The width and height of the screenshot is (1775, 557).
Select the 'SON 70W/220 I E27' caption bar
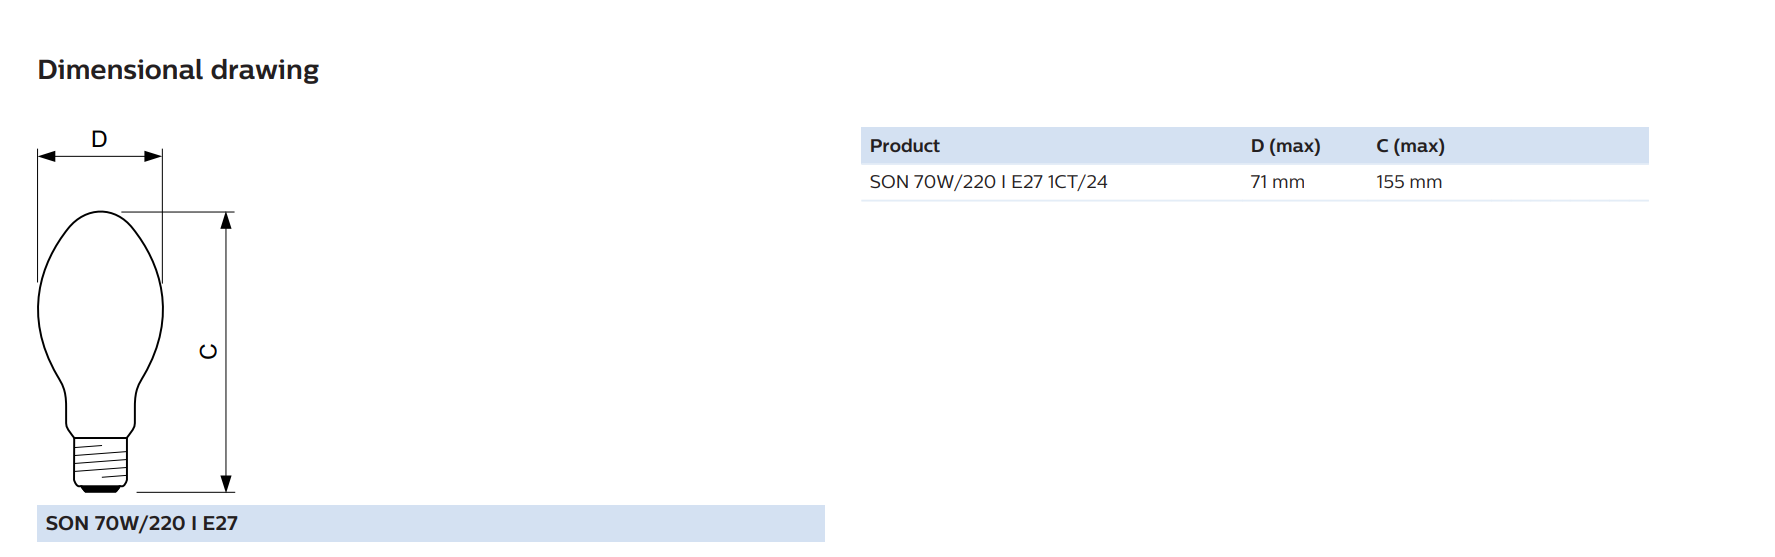(431, 523)
